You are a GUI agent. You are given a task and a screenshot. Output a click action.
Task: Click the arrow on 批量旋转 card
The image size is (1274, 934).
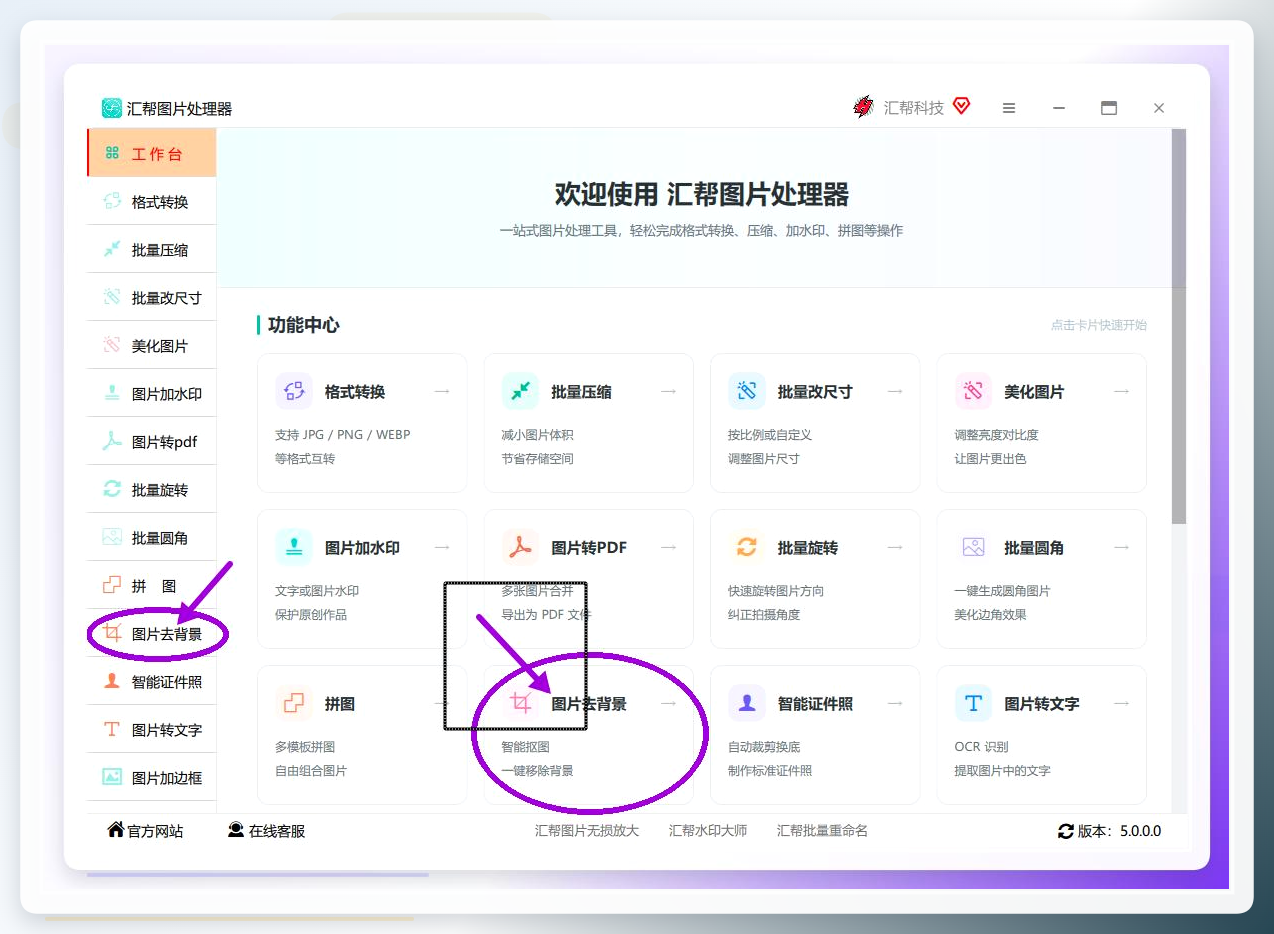tap(895, 547)
